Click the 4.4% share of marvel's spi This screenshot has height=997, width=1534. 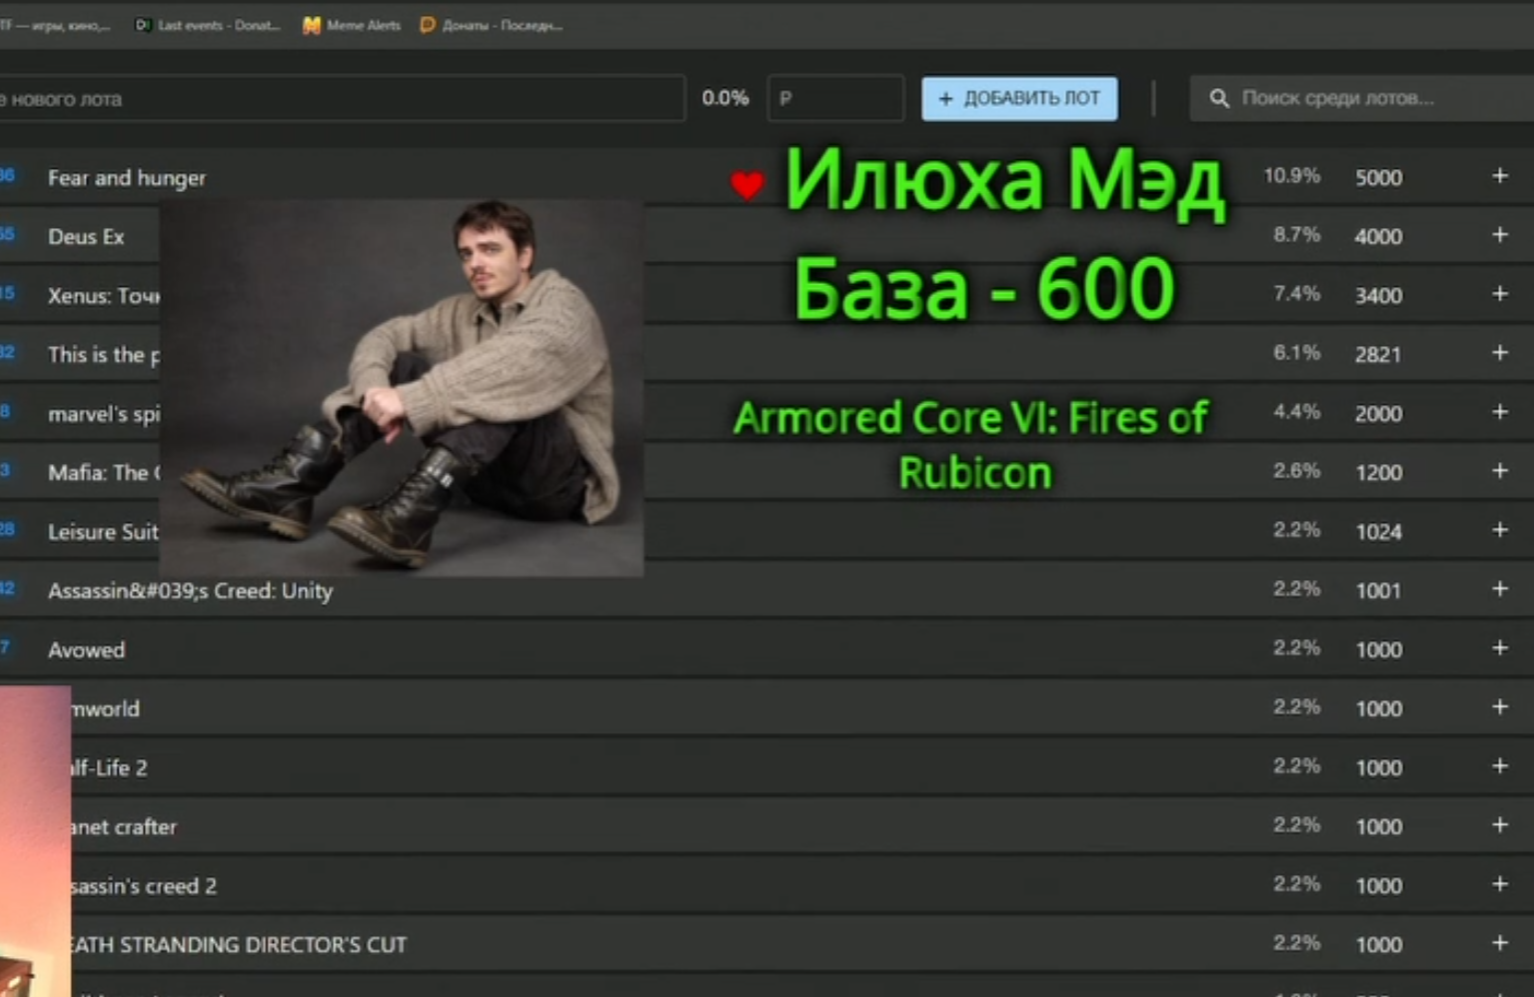click(x=1297, y=412)
